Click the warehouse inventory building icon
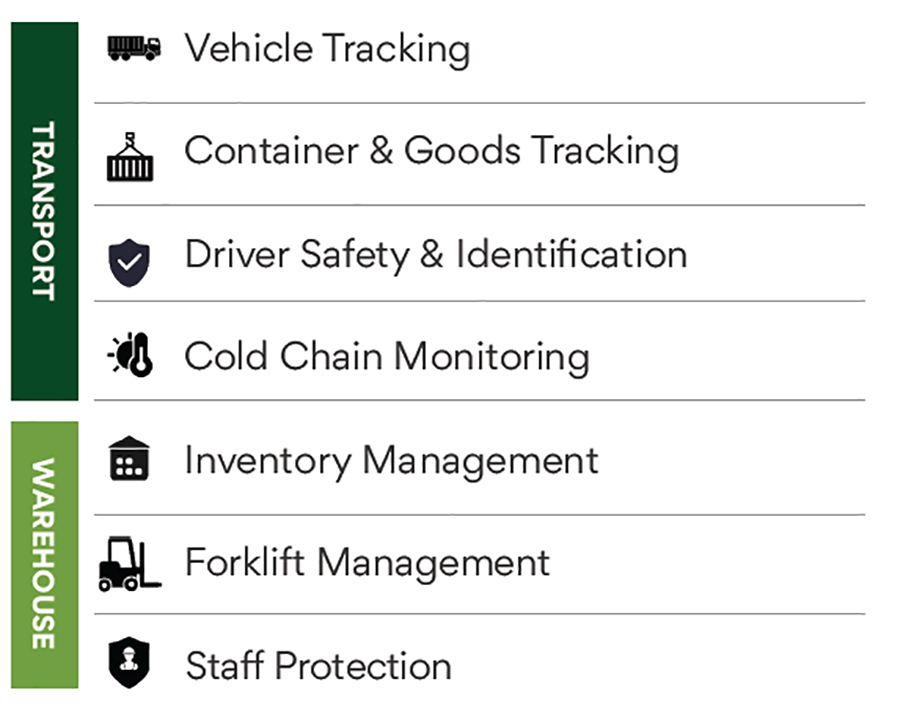 point(130,459)
